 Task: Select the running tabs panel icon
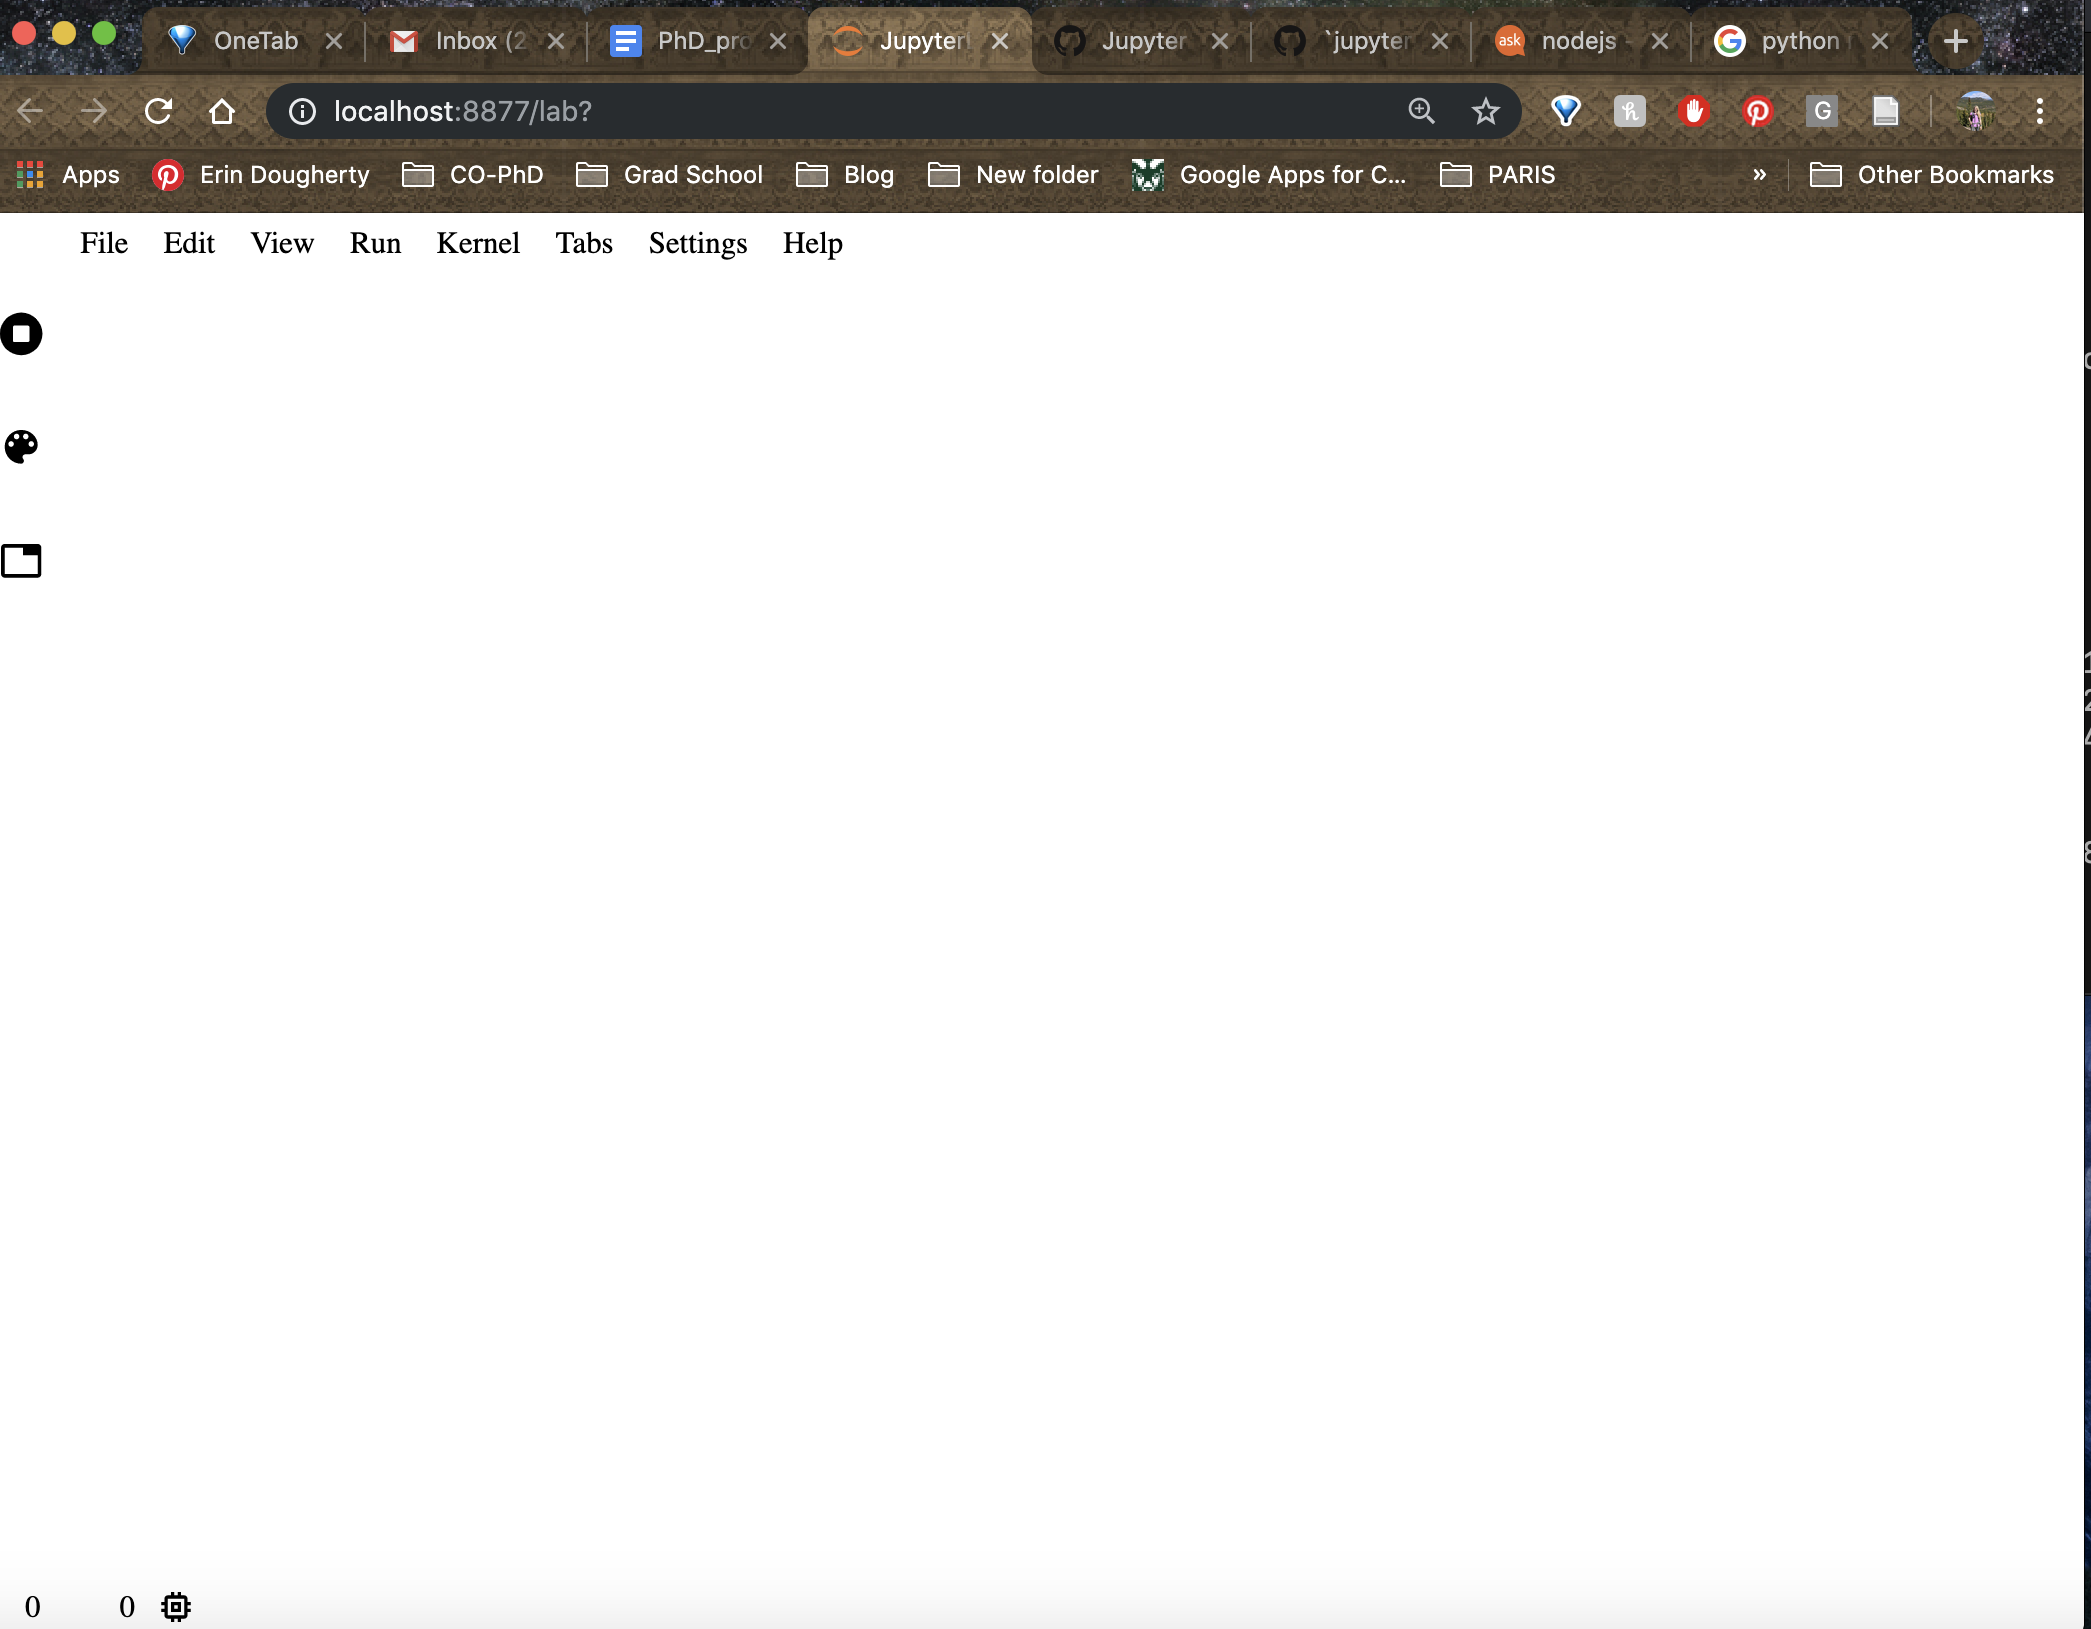coord(21,561)
